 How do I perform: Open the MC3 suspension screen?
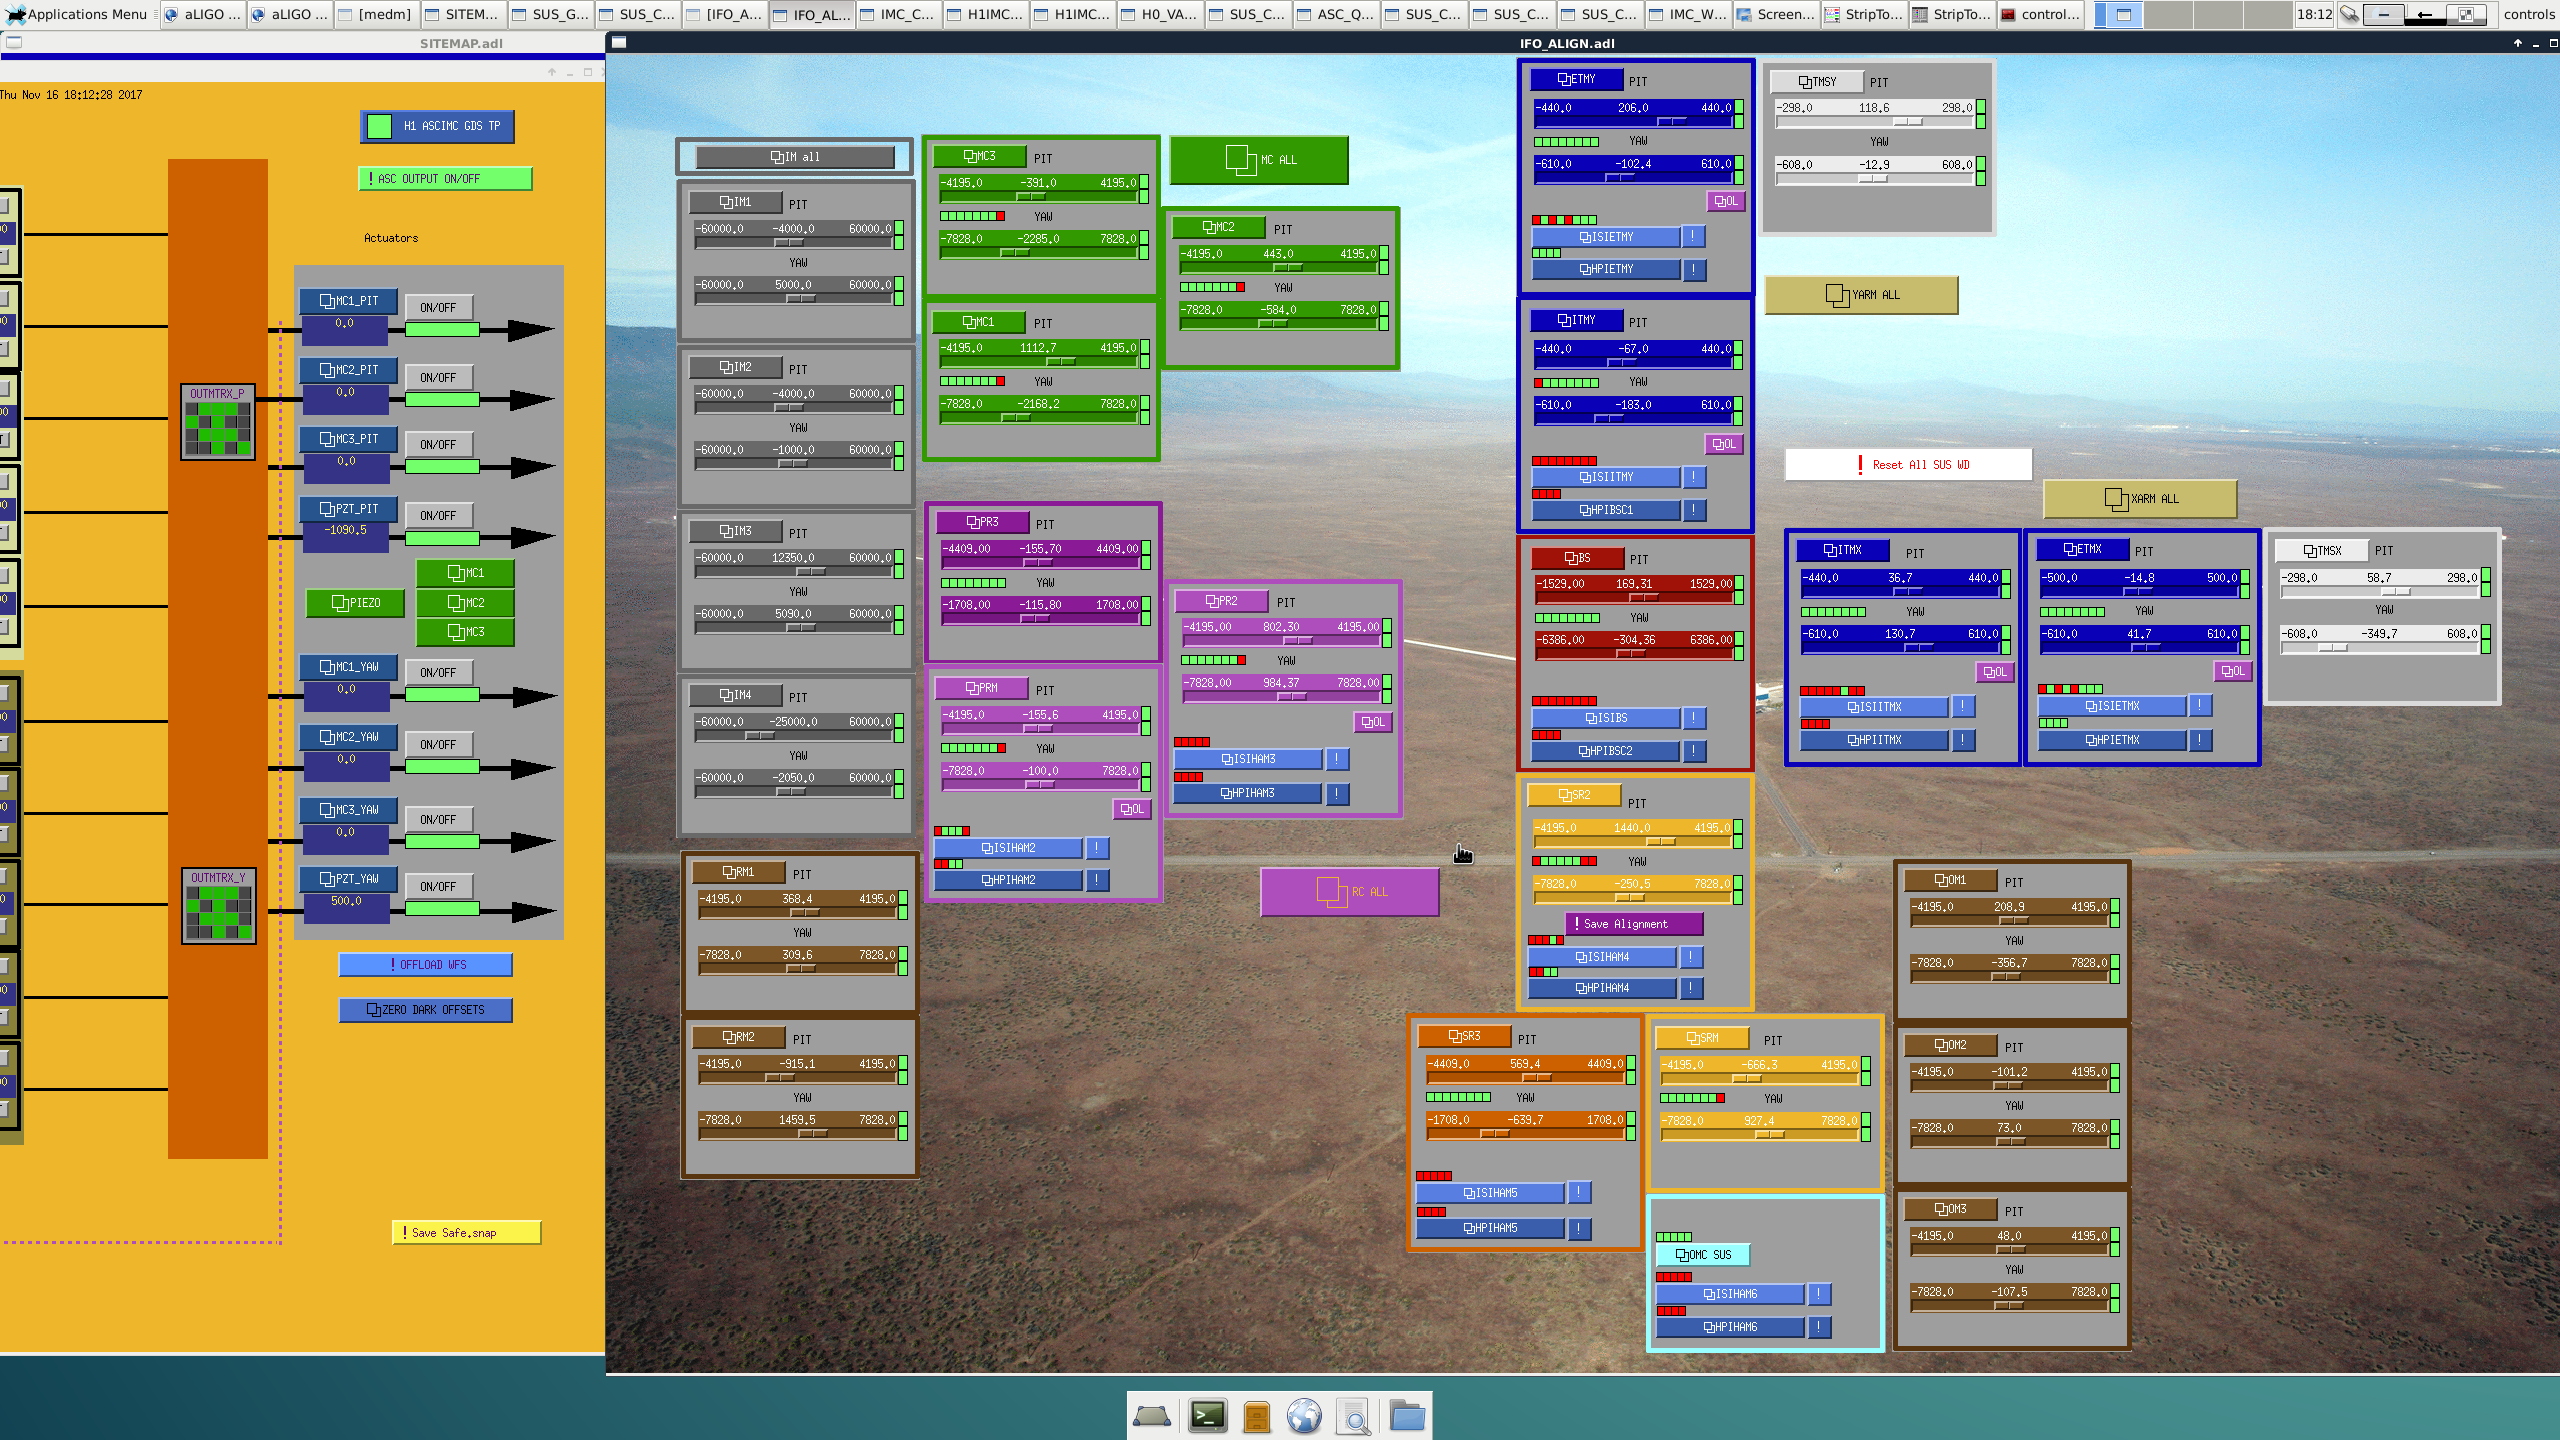[979, 156]
